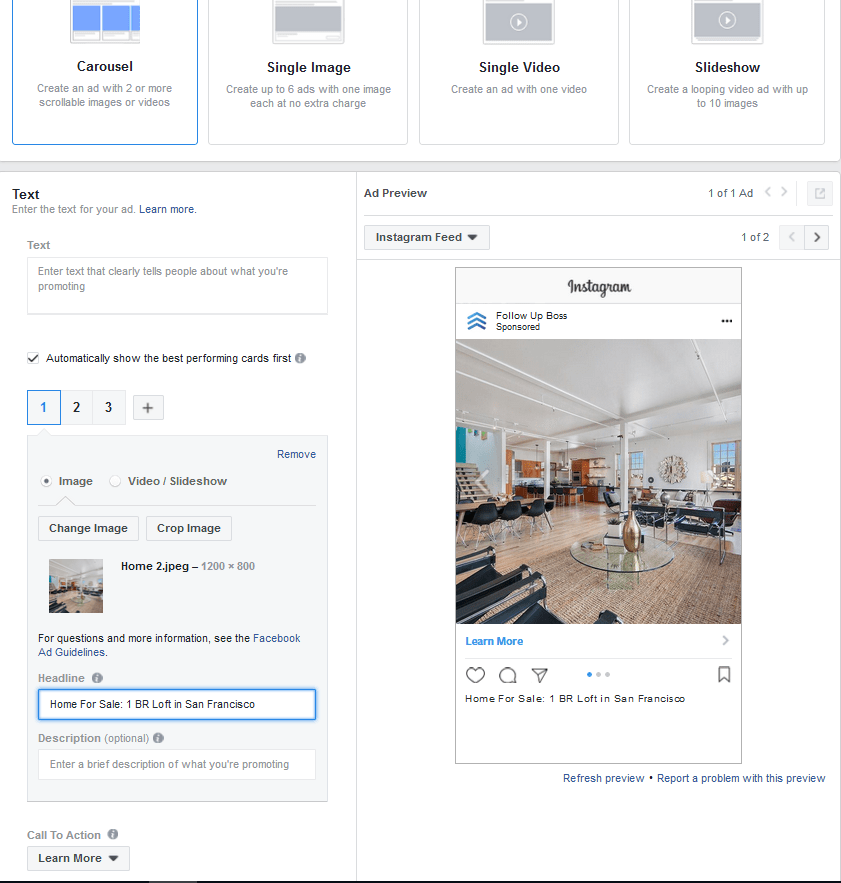The image size is (841, 883).
Task: Switch to carousel card 2 tab
Action: [77, 407]
